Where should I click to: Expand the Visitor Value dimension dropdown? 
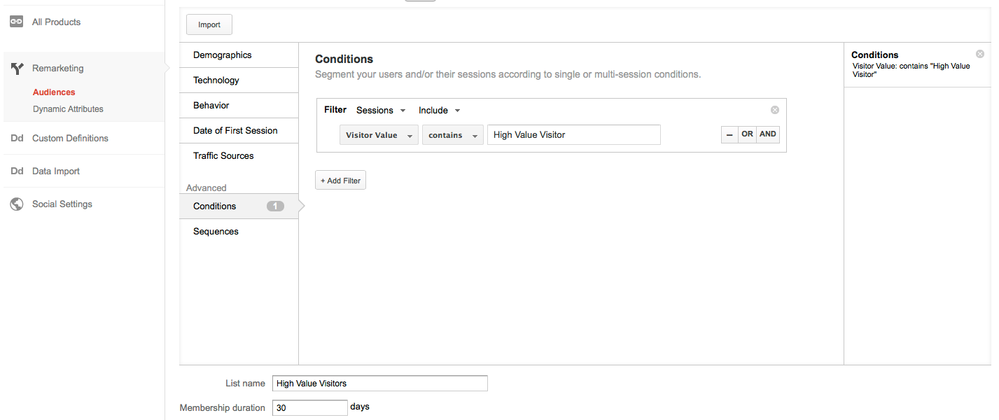tap(379, 135)
